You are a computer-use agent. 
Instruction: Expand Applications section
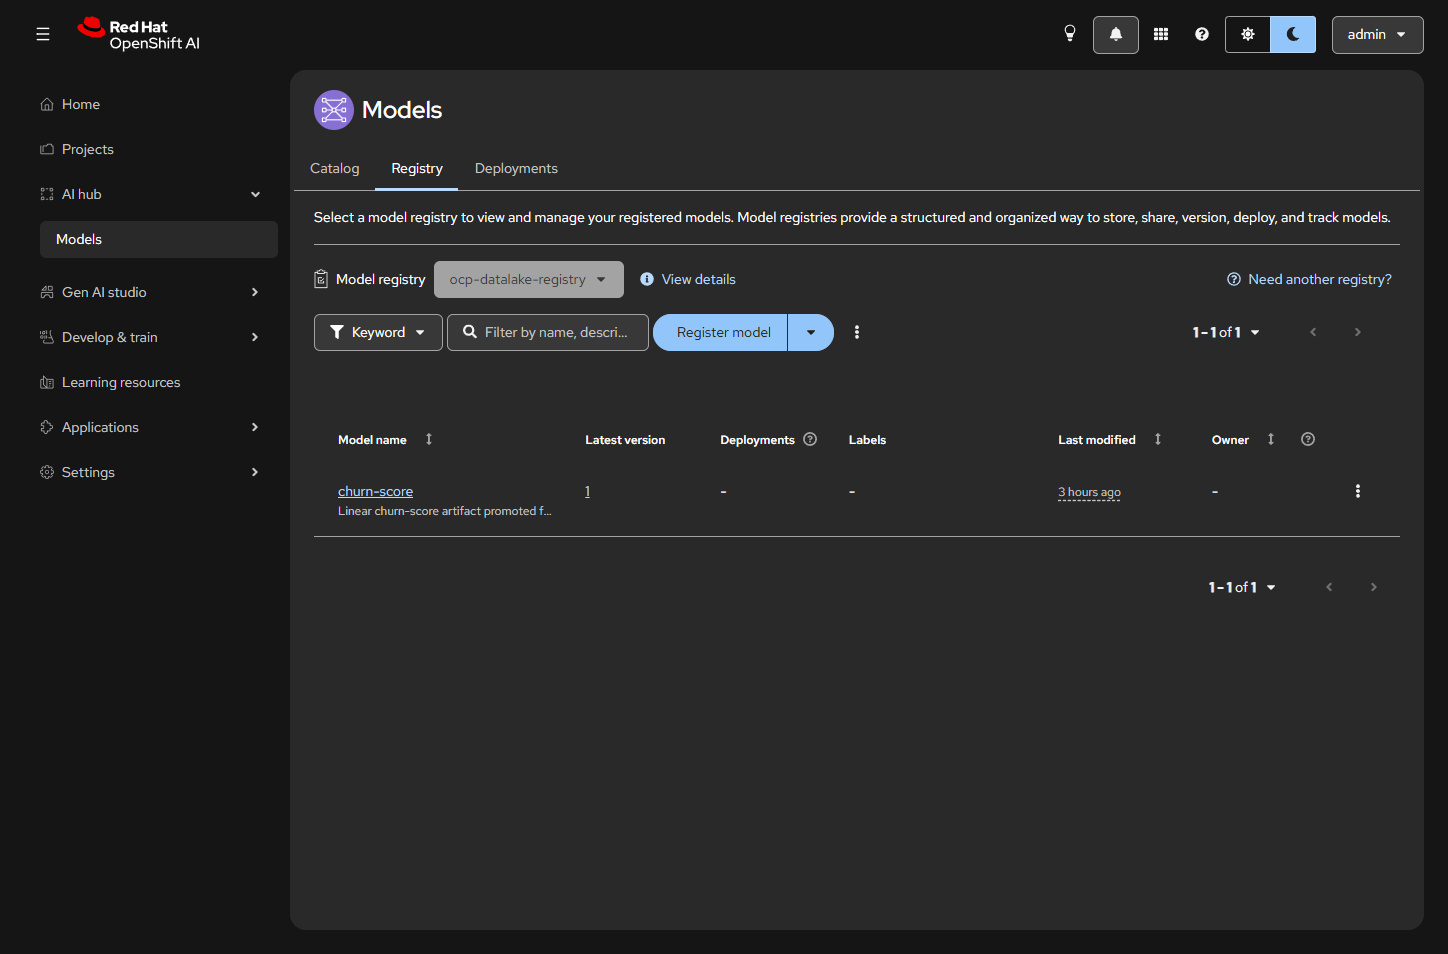click(x=158, y=427)
